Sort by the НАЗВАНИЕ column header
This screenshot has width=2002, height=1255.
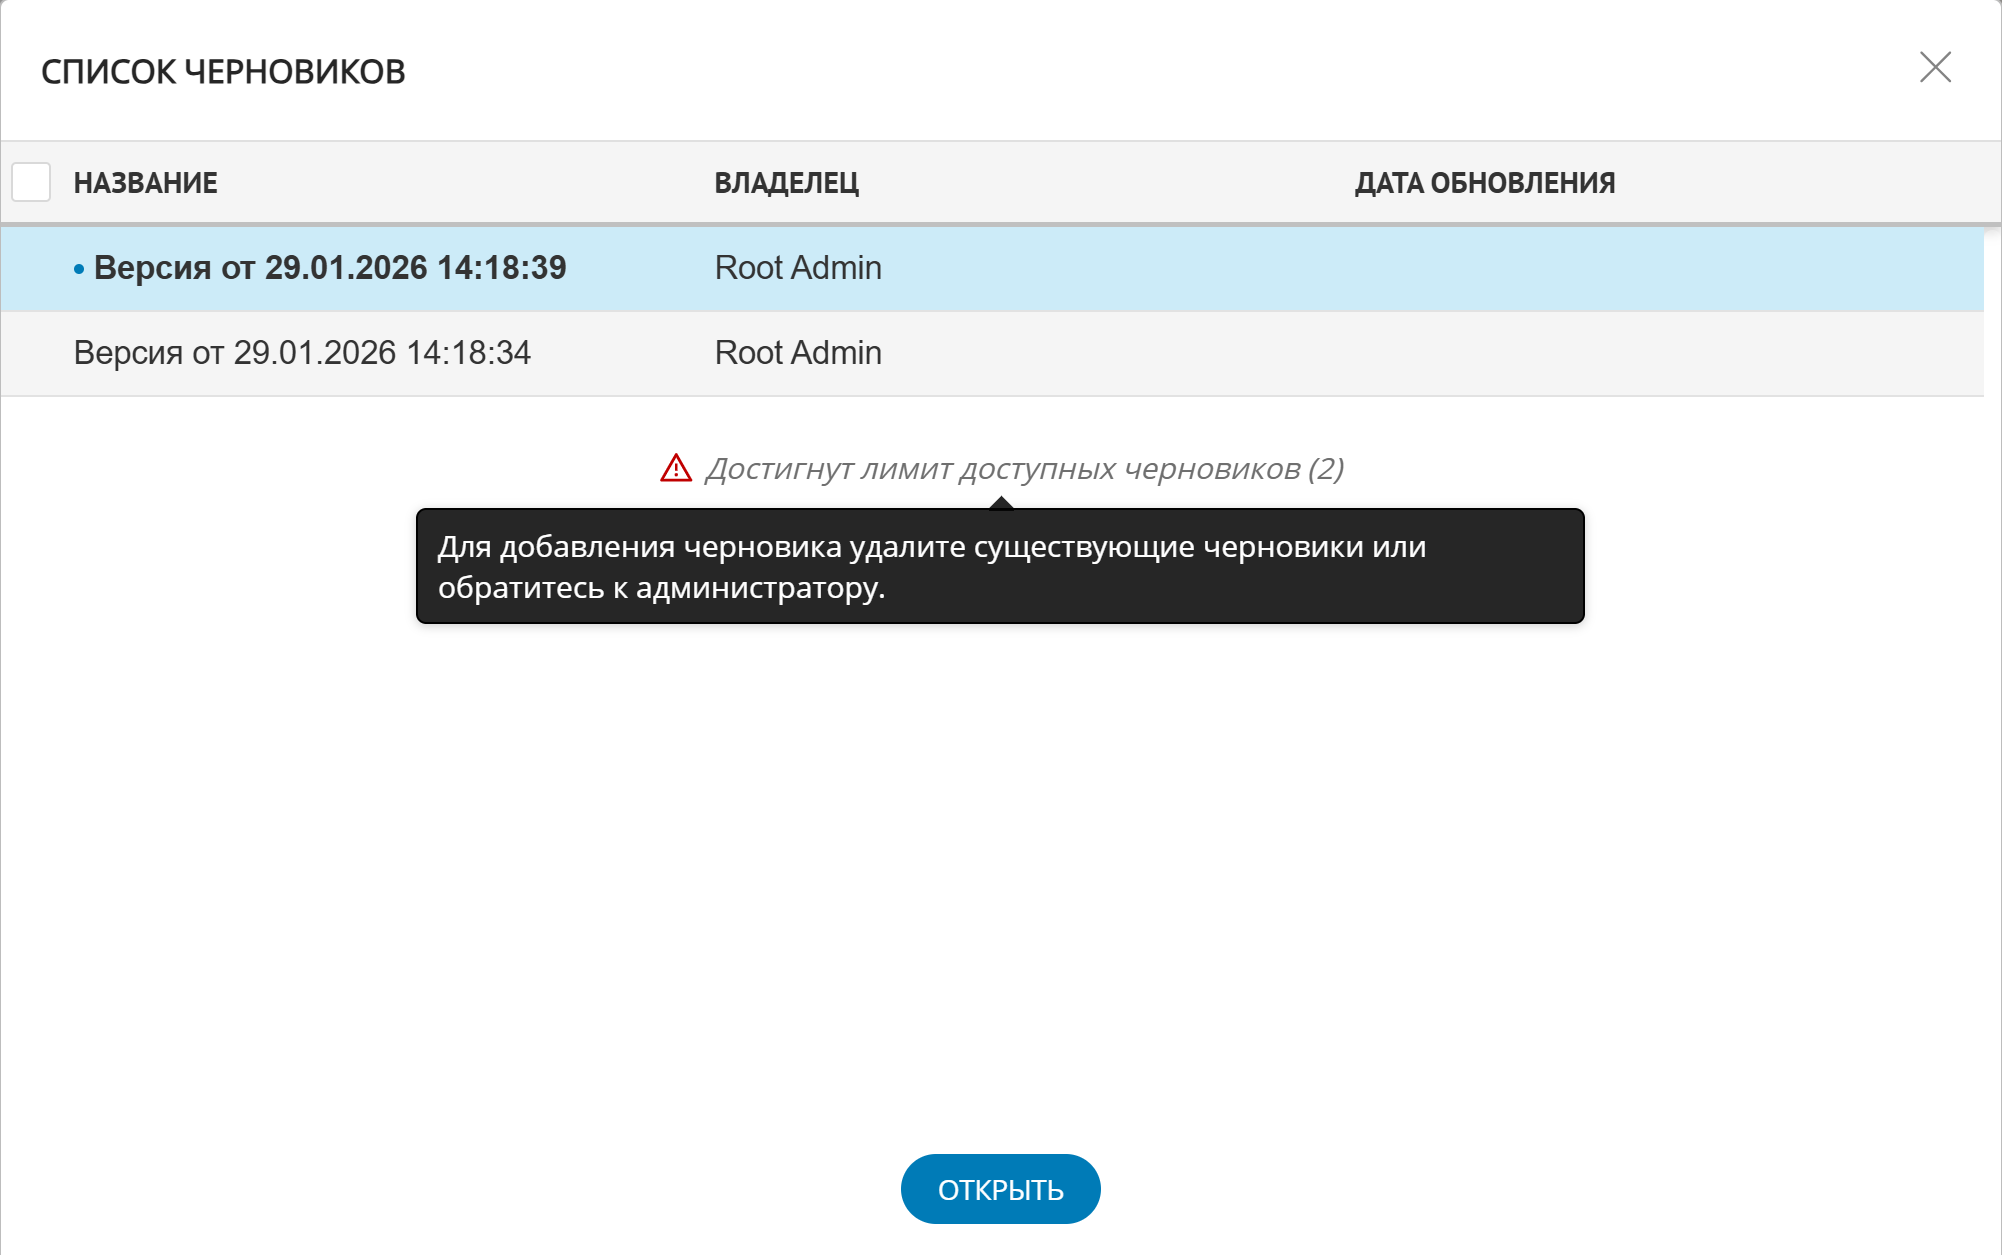tap(145, 183)
